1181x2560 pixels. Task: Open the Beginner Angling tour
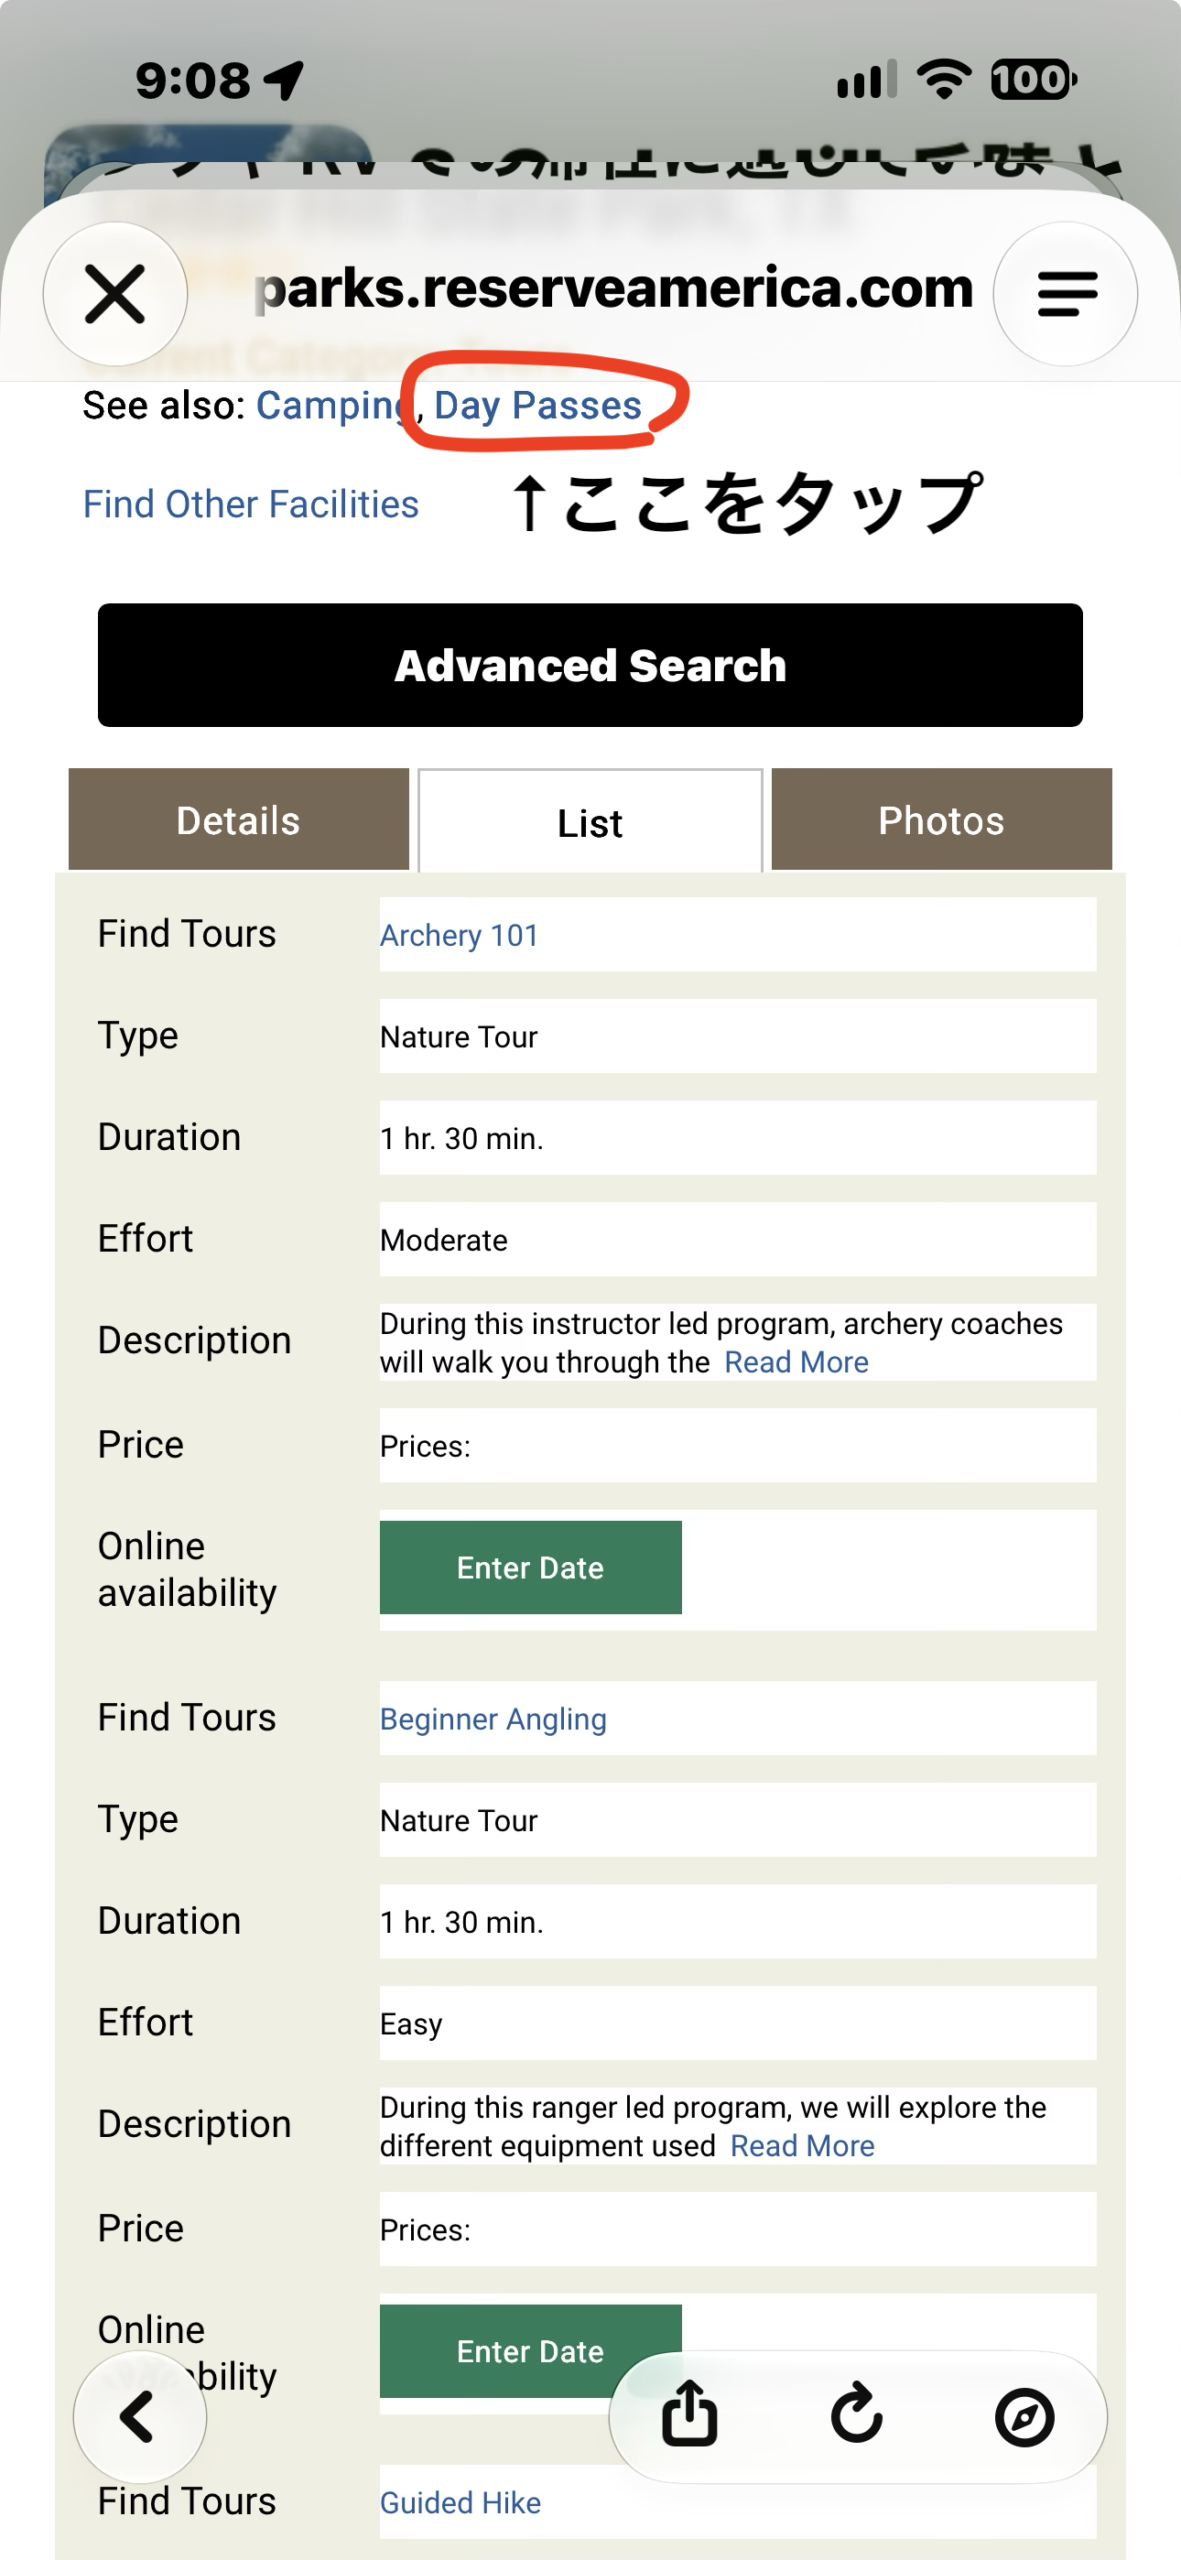[493, 1719]
